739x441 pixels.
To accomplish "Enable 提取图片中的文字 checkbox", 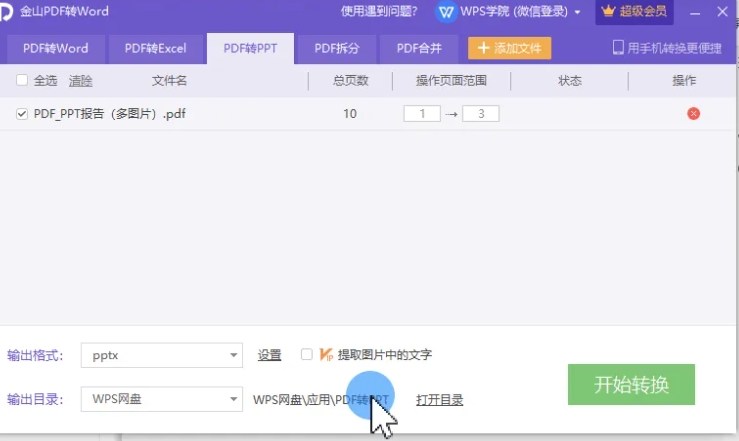I will tap(307, 354).
